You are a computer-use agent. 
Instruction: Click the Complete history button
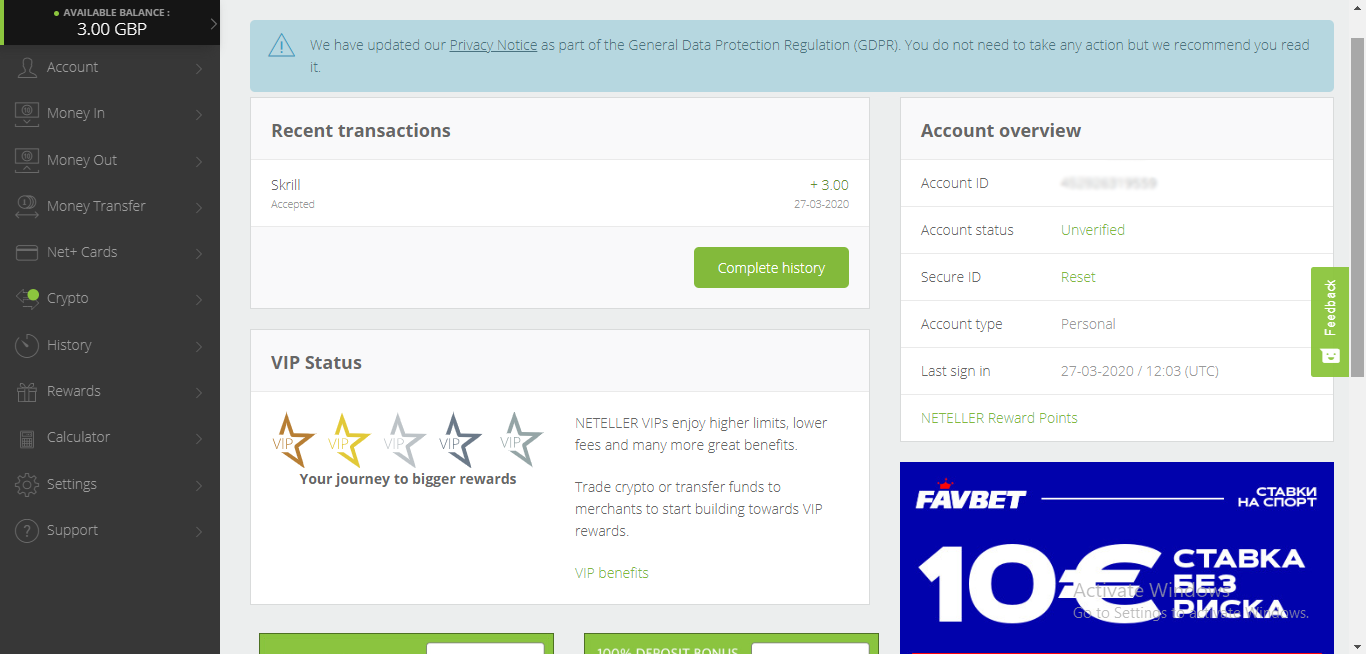[x=771, y=268]
